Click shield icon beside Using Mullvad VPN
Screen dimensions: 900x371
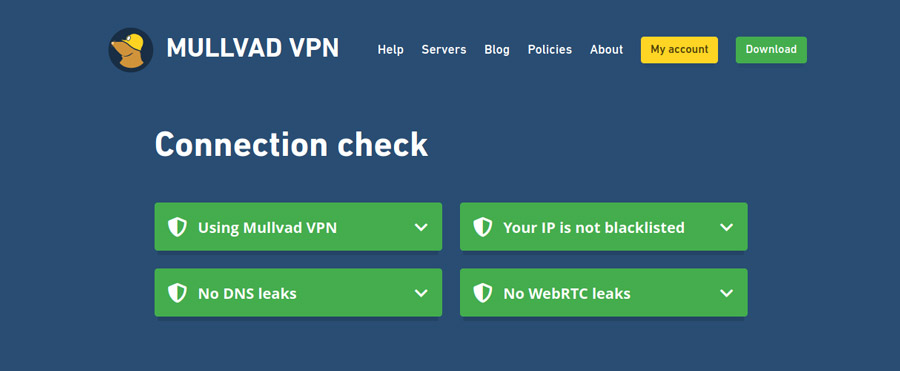point(177,227)
